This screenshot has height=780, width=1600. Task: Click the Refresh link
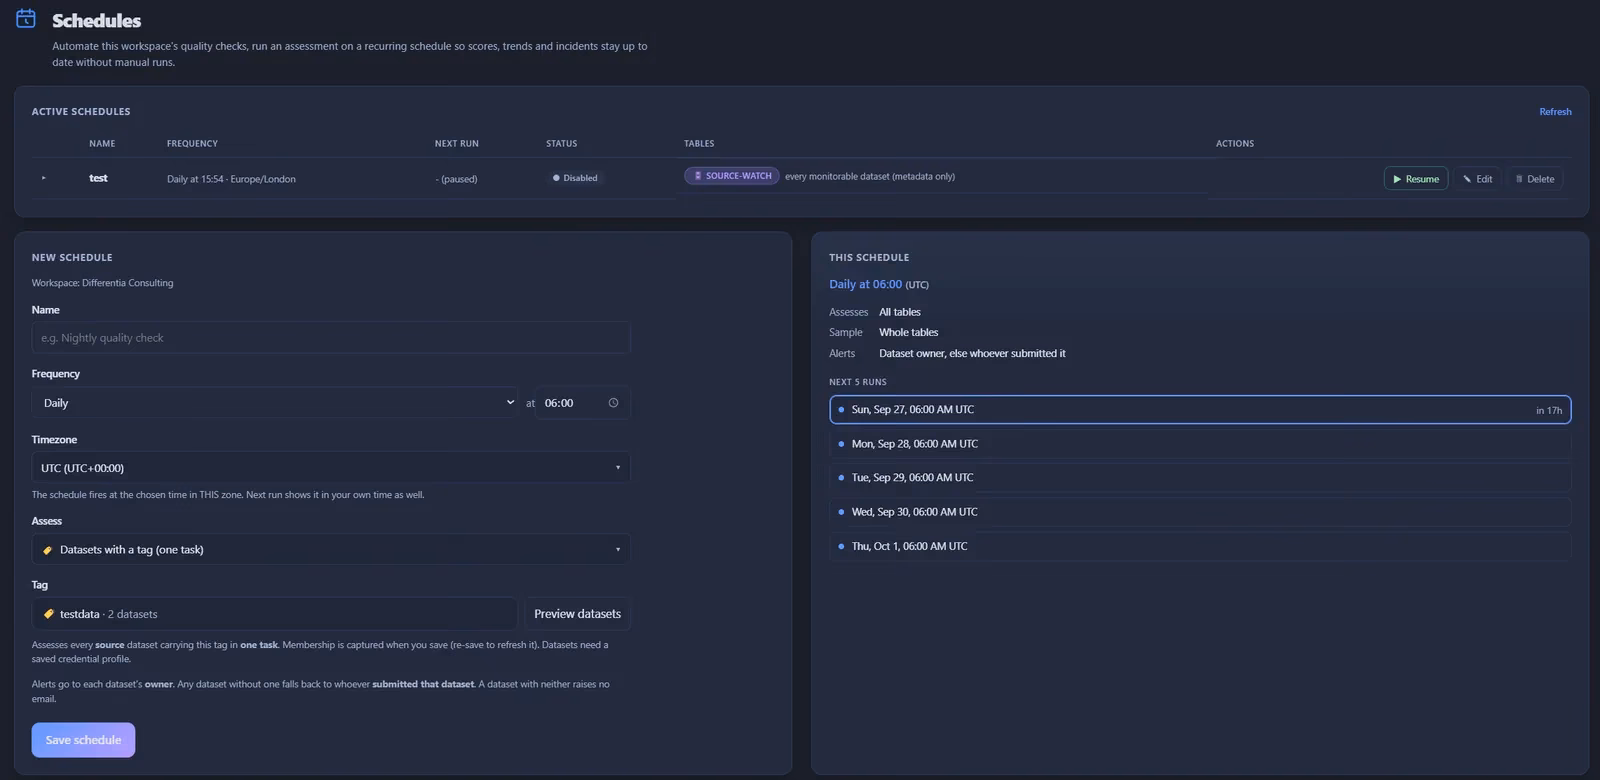tap(1555, 112)
